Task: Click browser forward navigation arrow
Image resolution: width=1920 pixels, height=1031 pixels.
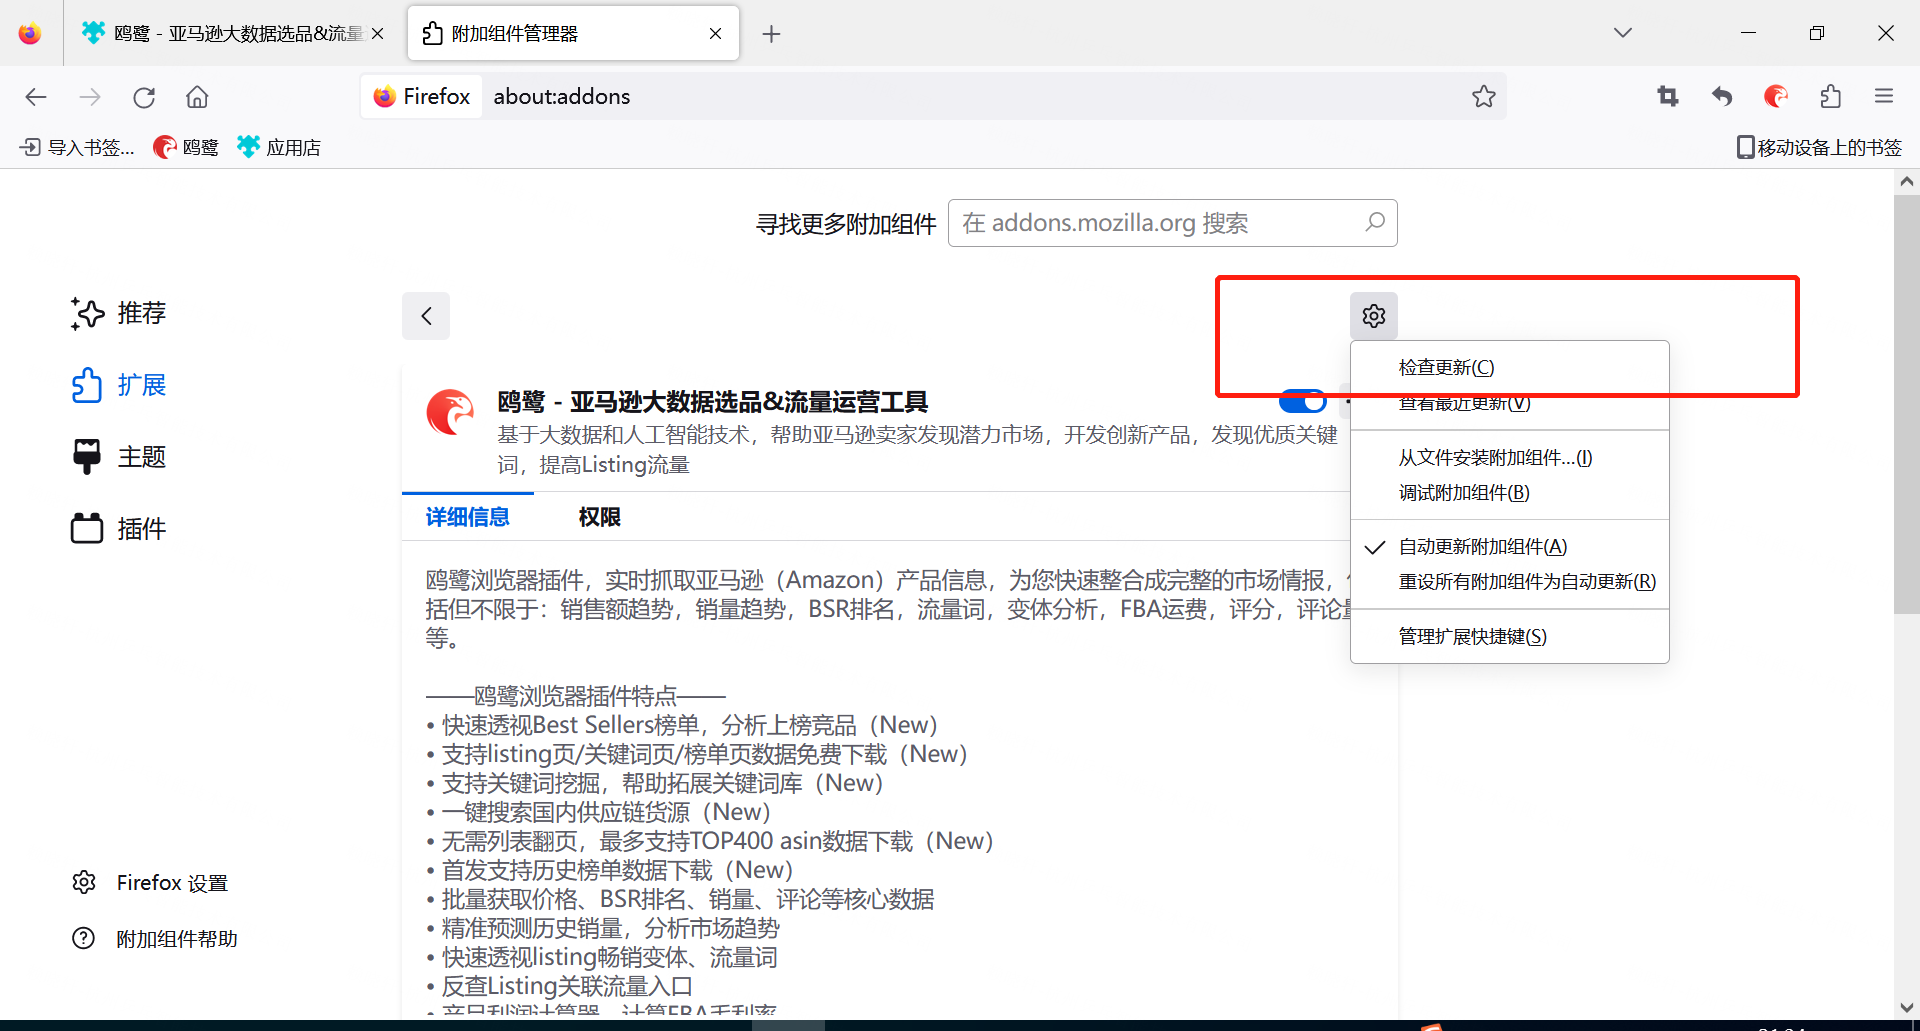Action: coord(90,97)
